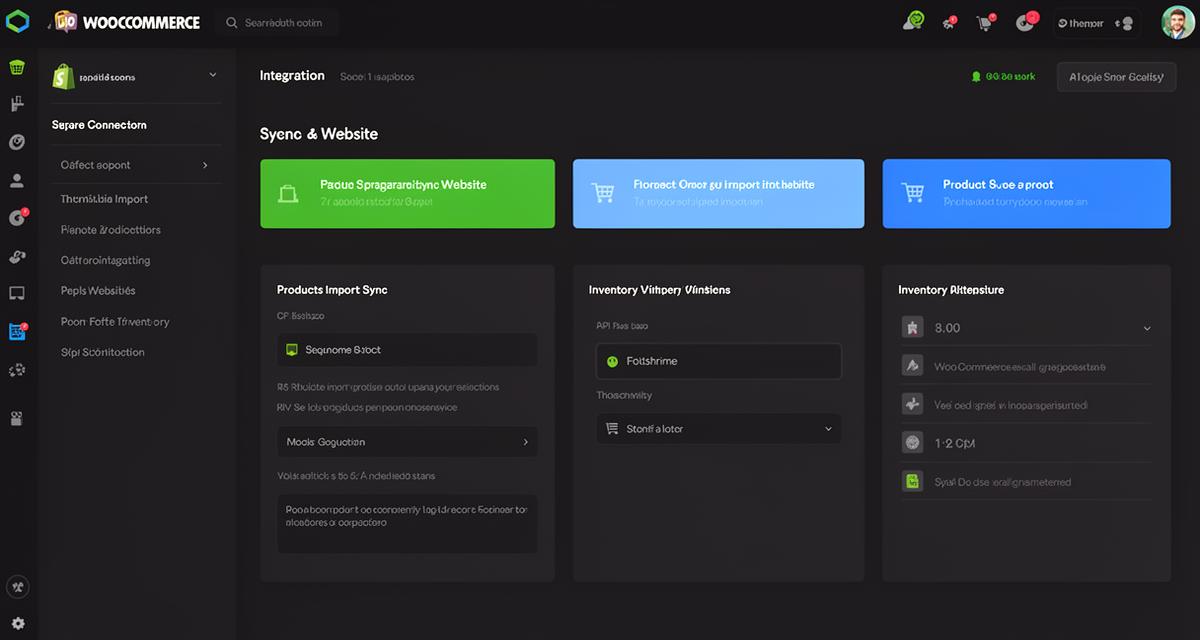Expand the 'Oafect sopont' sidebar row chevron
The image size is (1200, 640).
click(205, 165)
